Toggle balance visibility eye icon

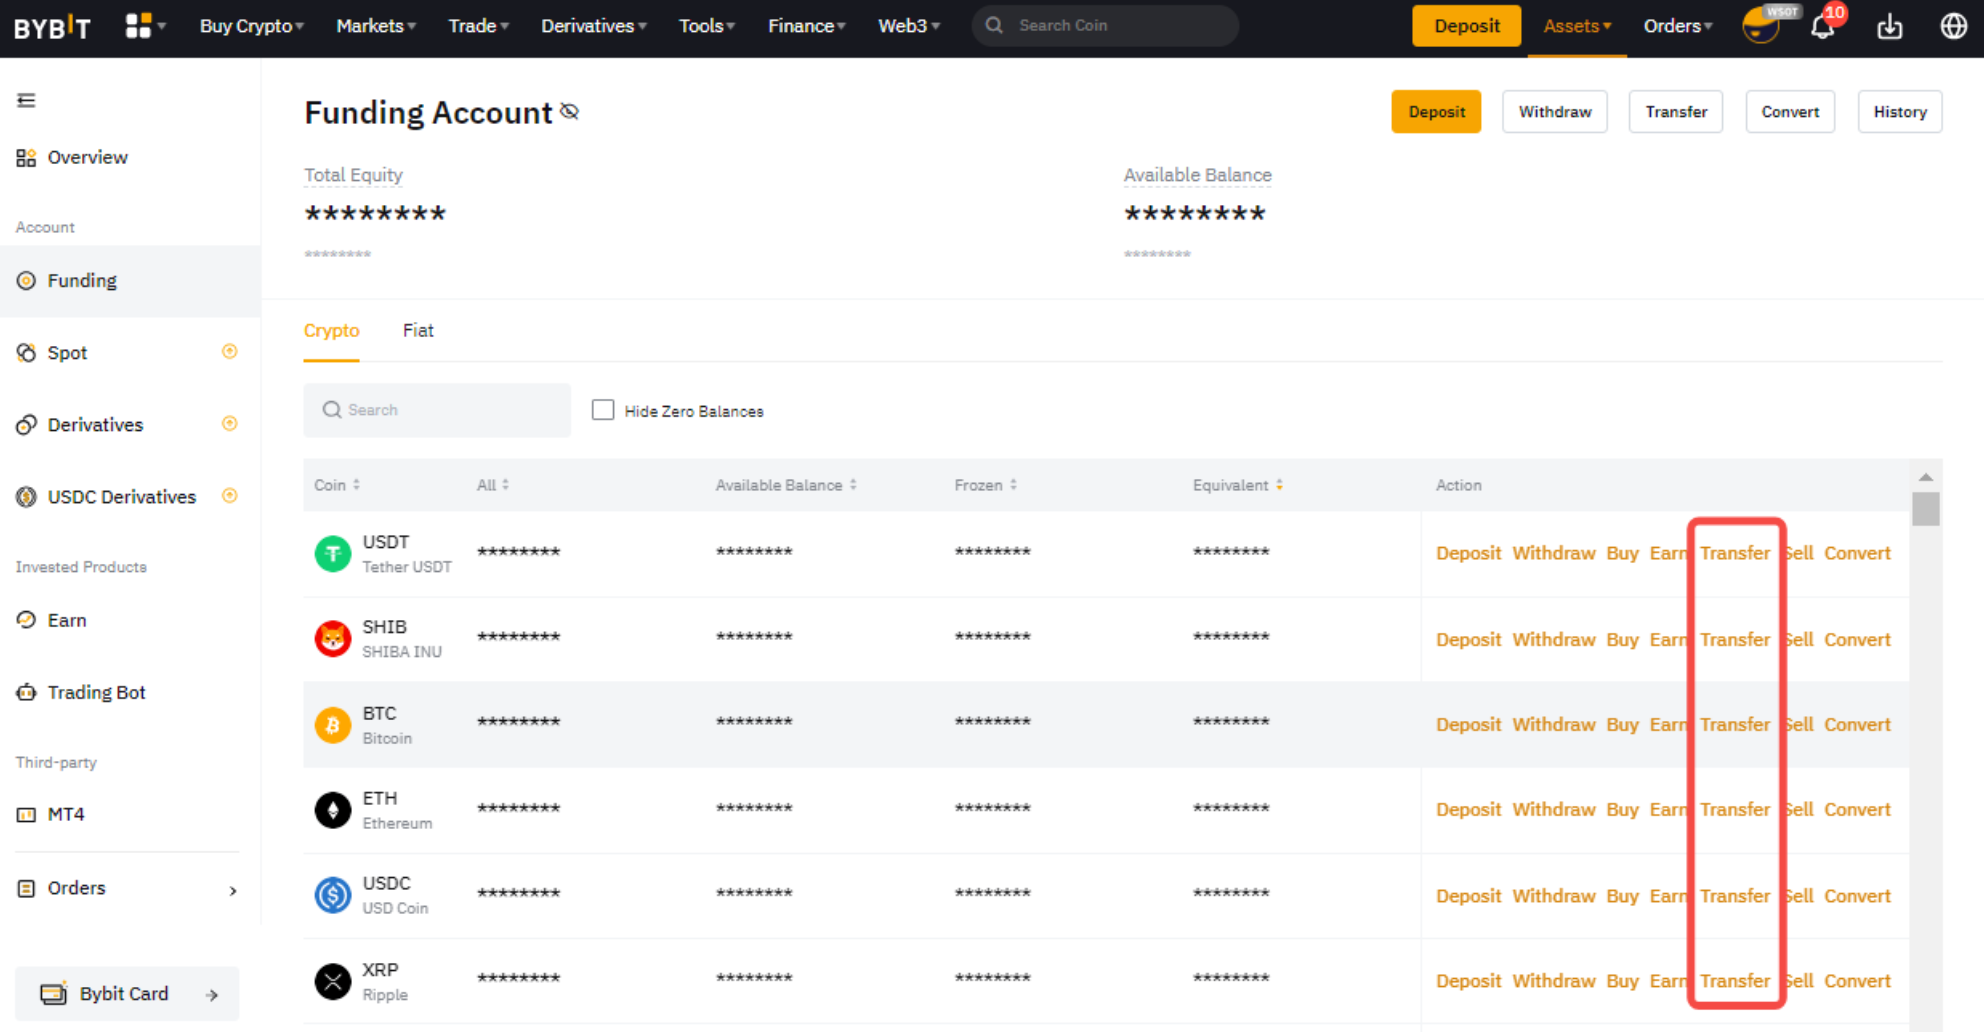[570, 111]
